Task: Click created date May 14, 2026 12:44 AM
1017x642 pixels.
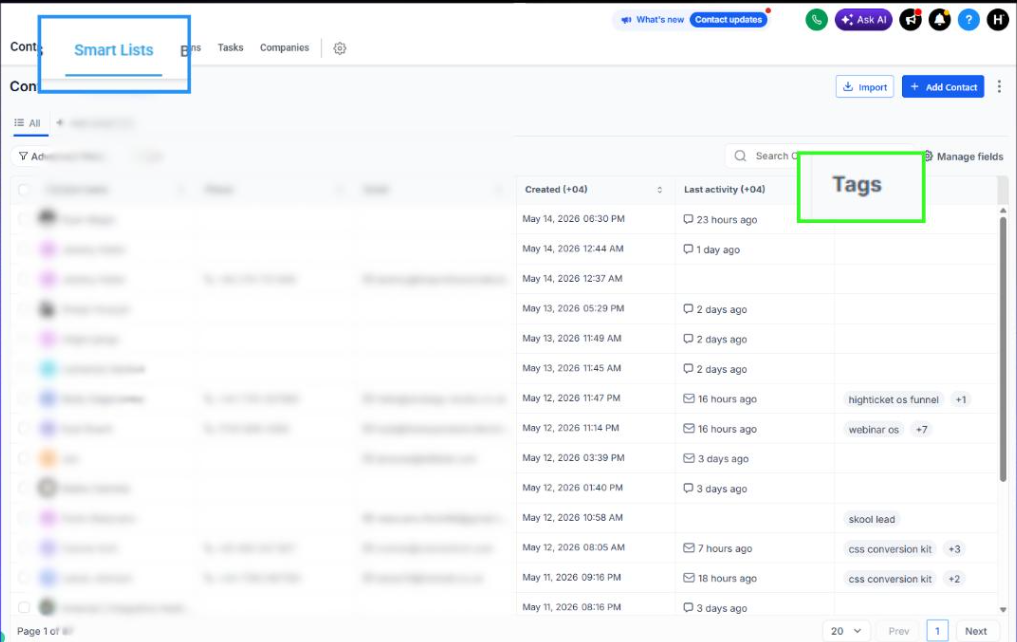Action: tap(573, 248)
